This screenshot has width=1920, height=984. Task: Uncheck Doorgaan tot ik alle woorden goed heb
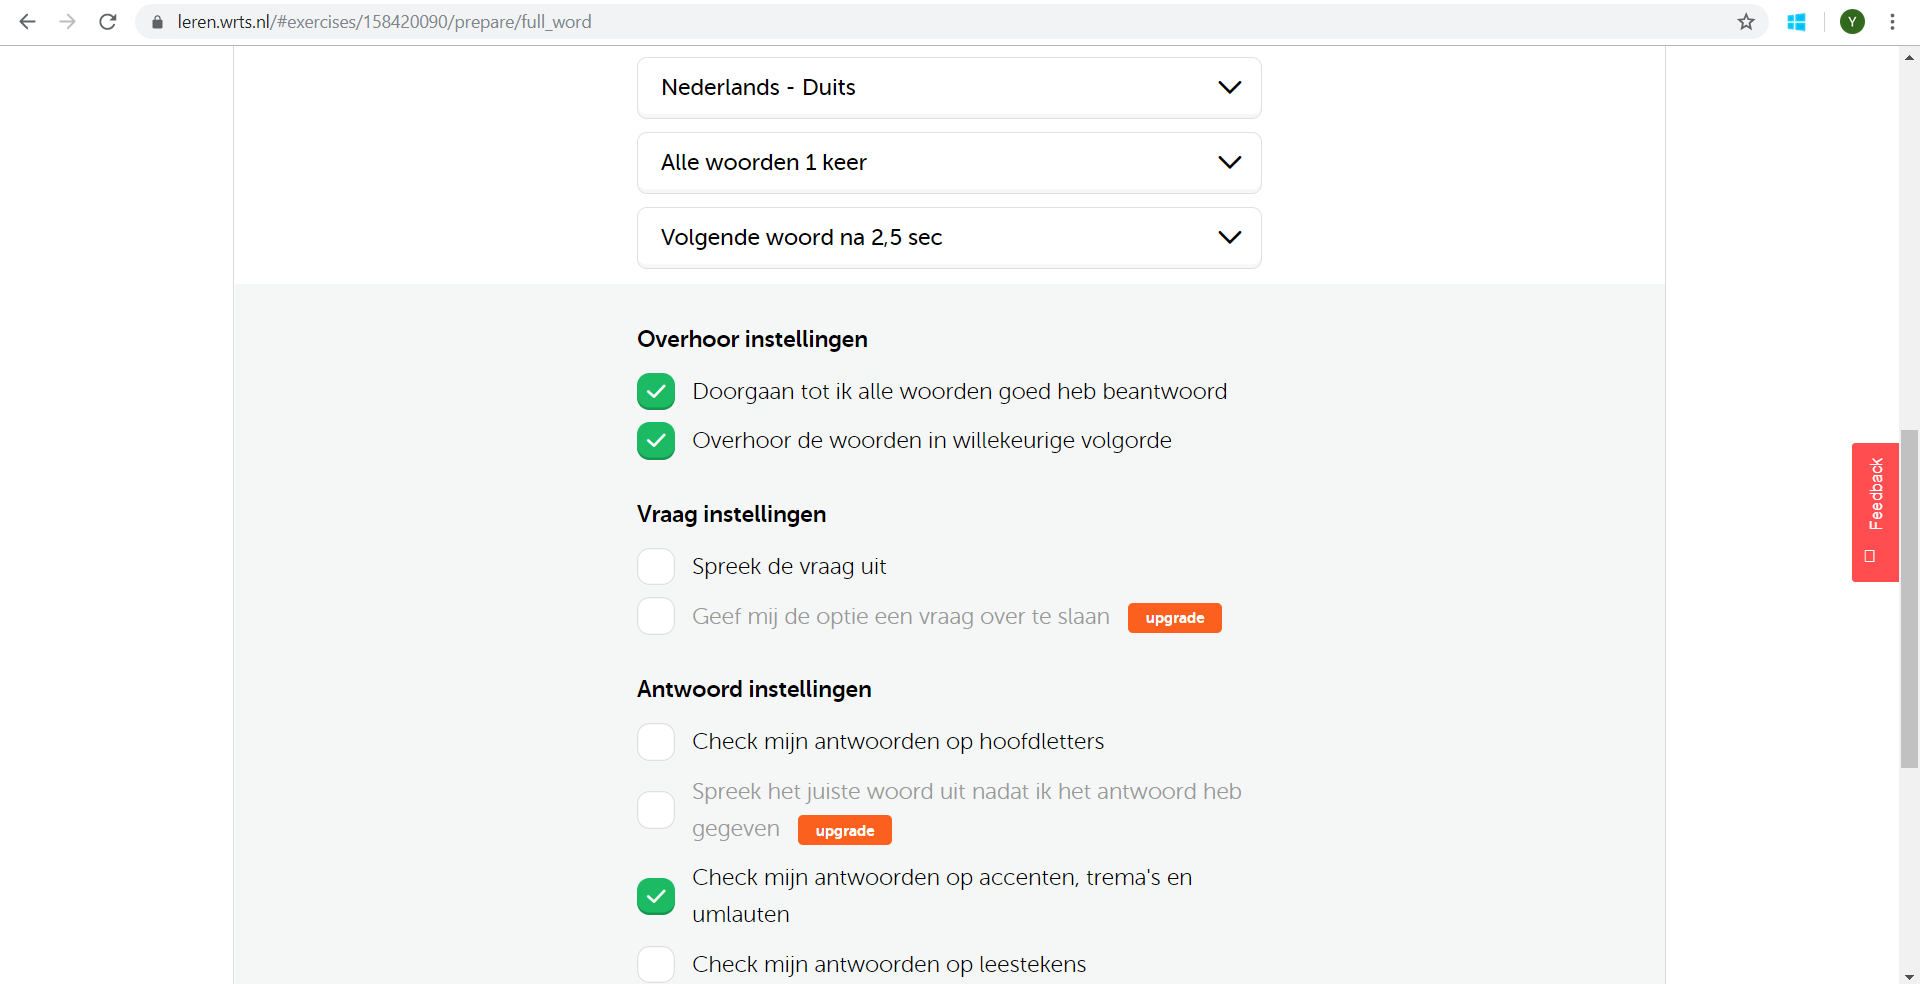click(656, 392)
